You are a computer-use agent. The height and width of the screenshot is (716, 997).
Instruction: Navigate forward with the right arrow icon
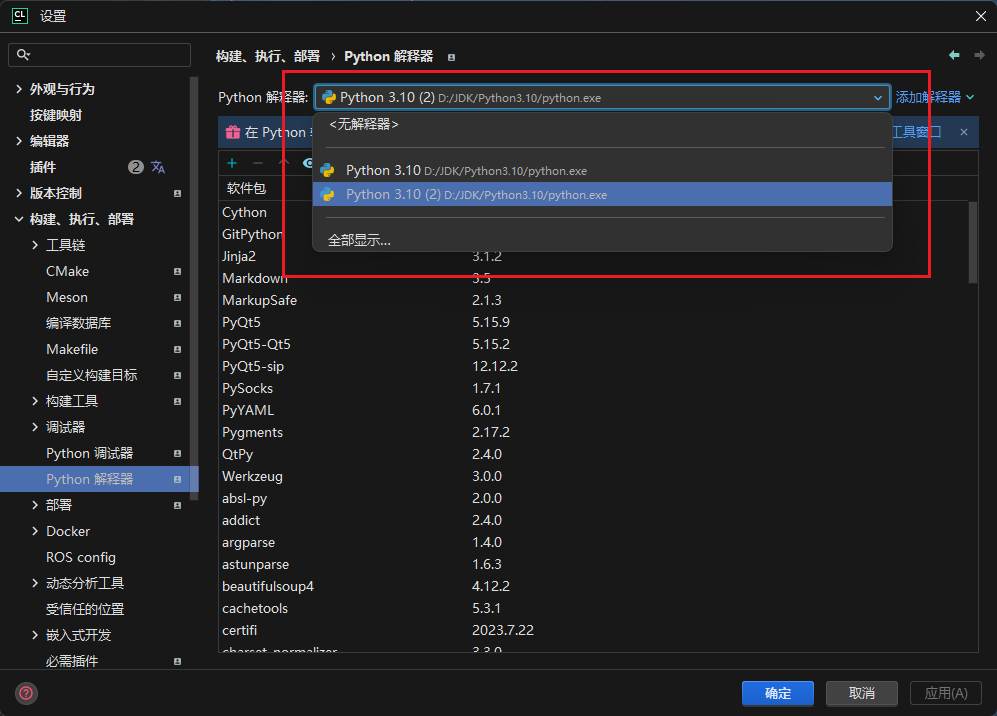click(x=979, y=55)
